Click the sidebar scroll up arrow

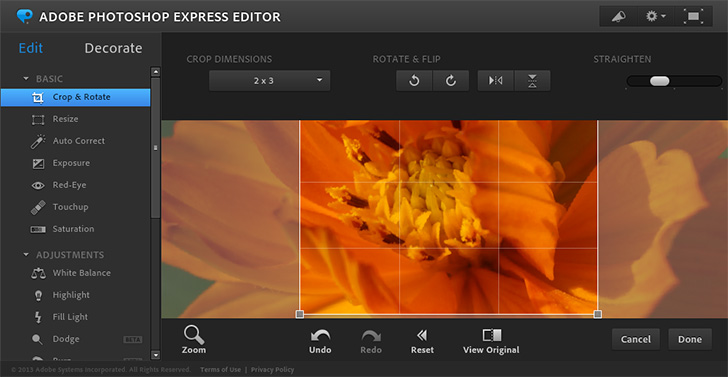156,72
